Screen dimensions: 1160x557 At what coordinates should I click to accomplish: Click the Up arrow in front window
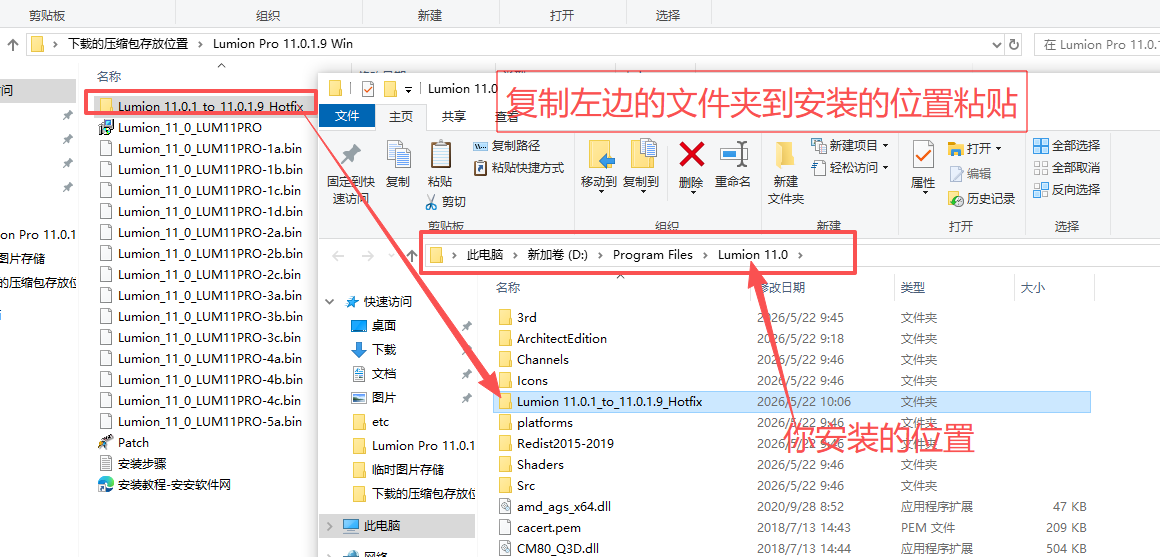pyautogui.click(x=413, y=256)
